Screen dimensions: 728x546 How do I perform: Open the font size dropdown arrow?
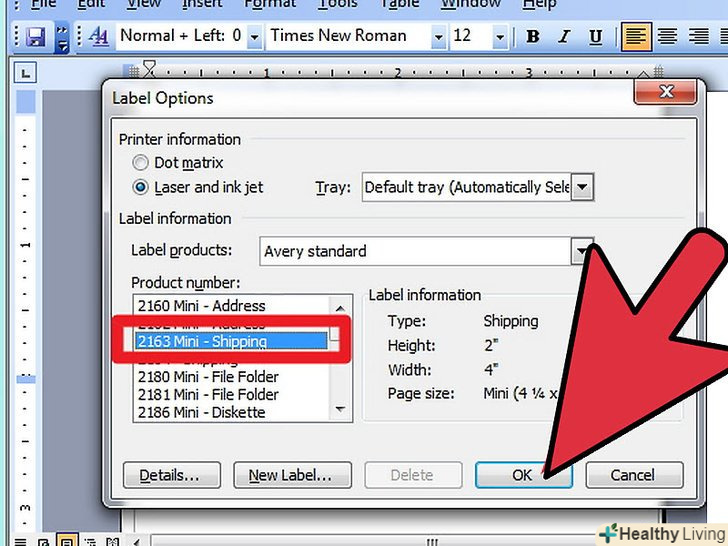click(x=500, y=37)
